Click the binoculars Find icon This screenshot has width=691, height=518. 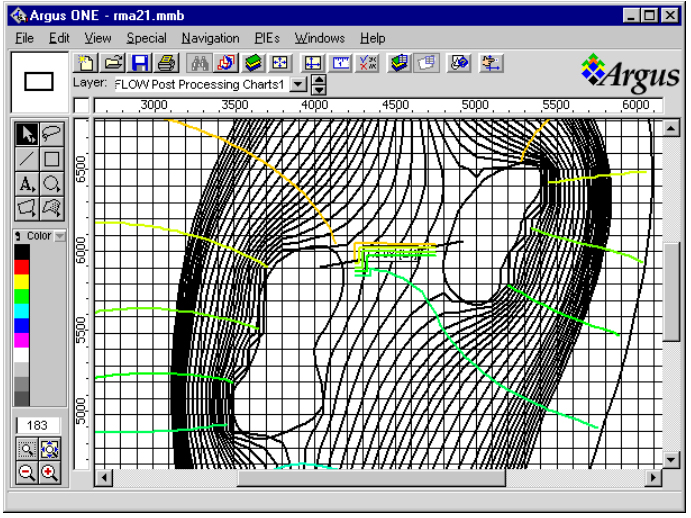point(200,63)
